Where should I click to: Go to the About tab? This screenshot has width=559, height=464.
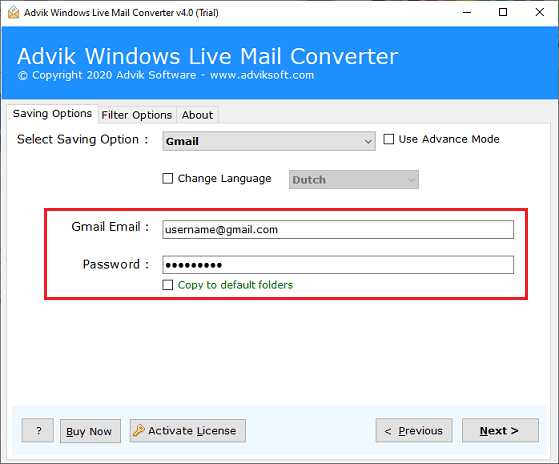(x=198, y=115)
